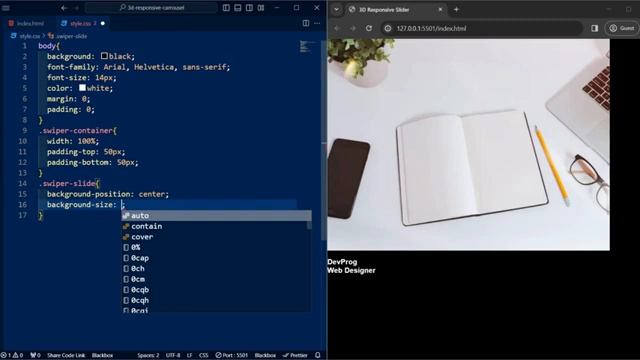Open errors and warnings status item
Viewport: 640px width, 360px height.
click(x=12, y=355)
